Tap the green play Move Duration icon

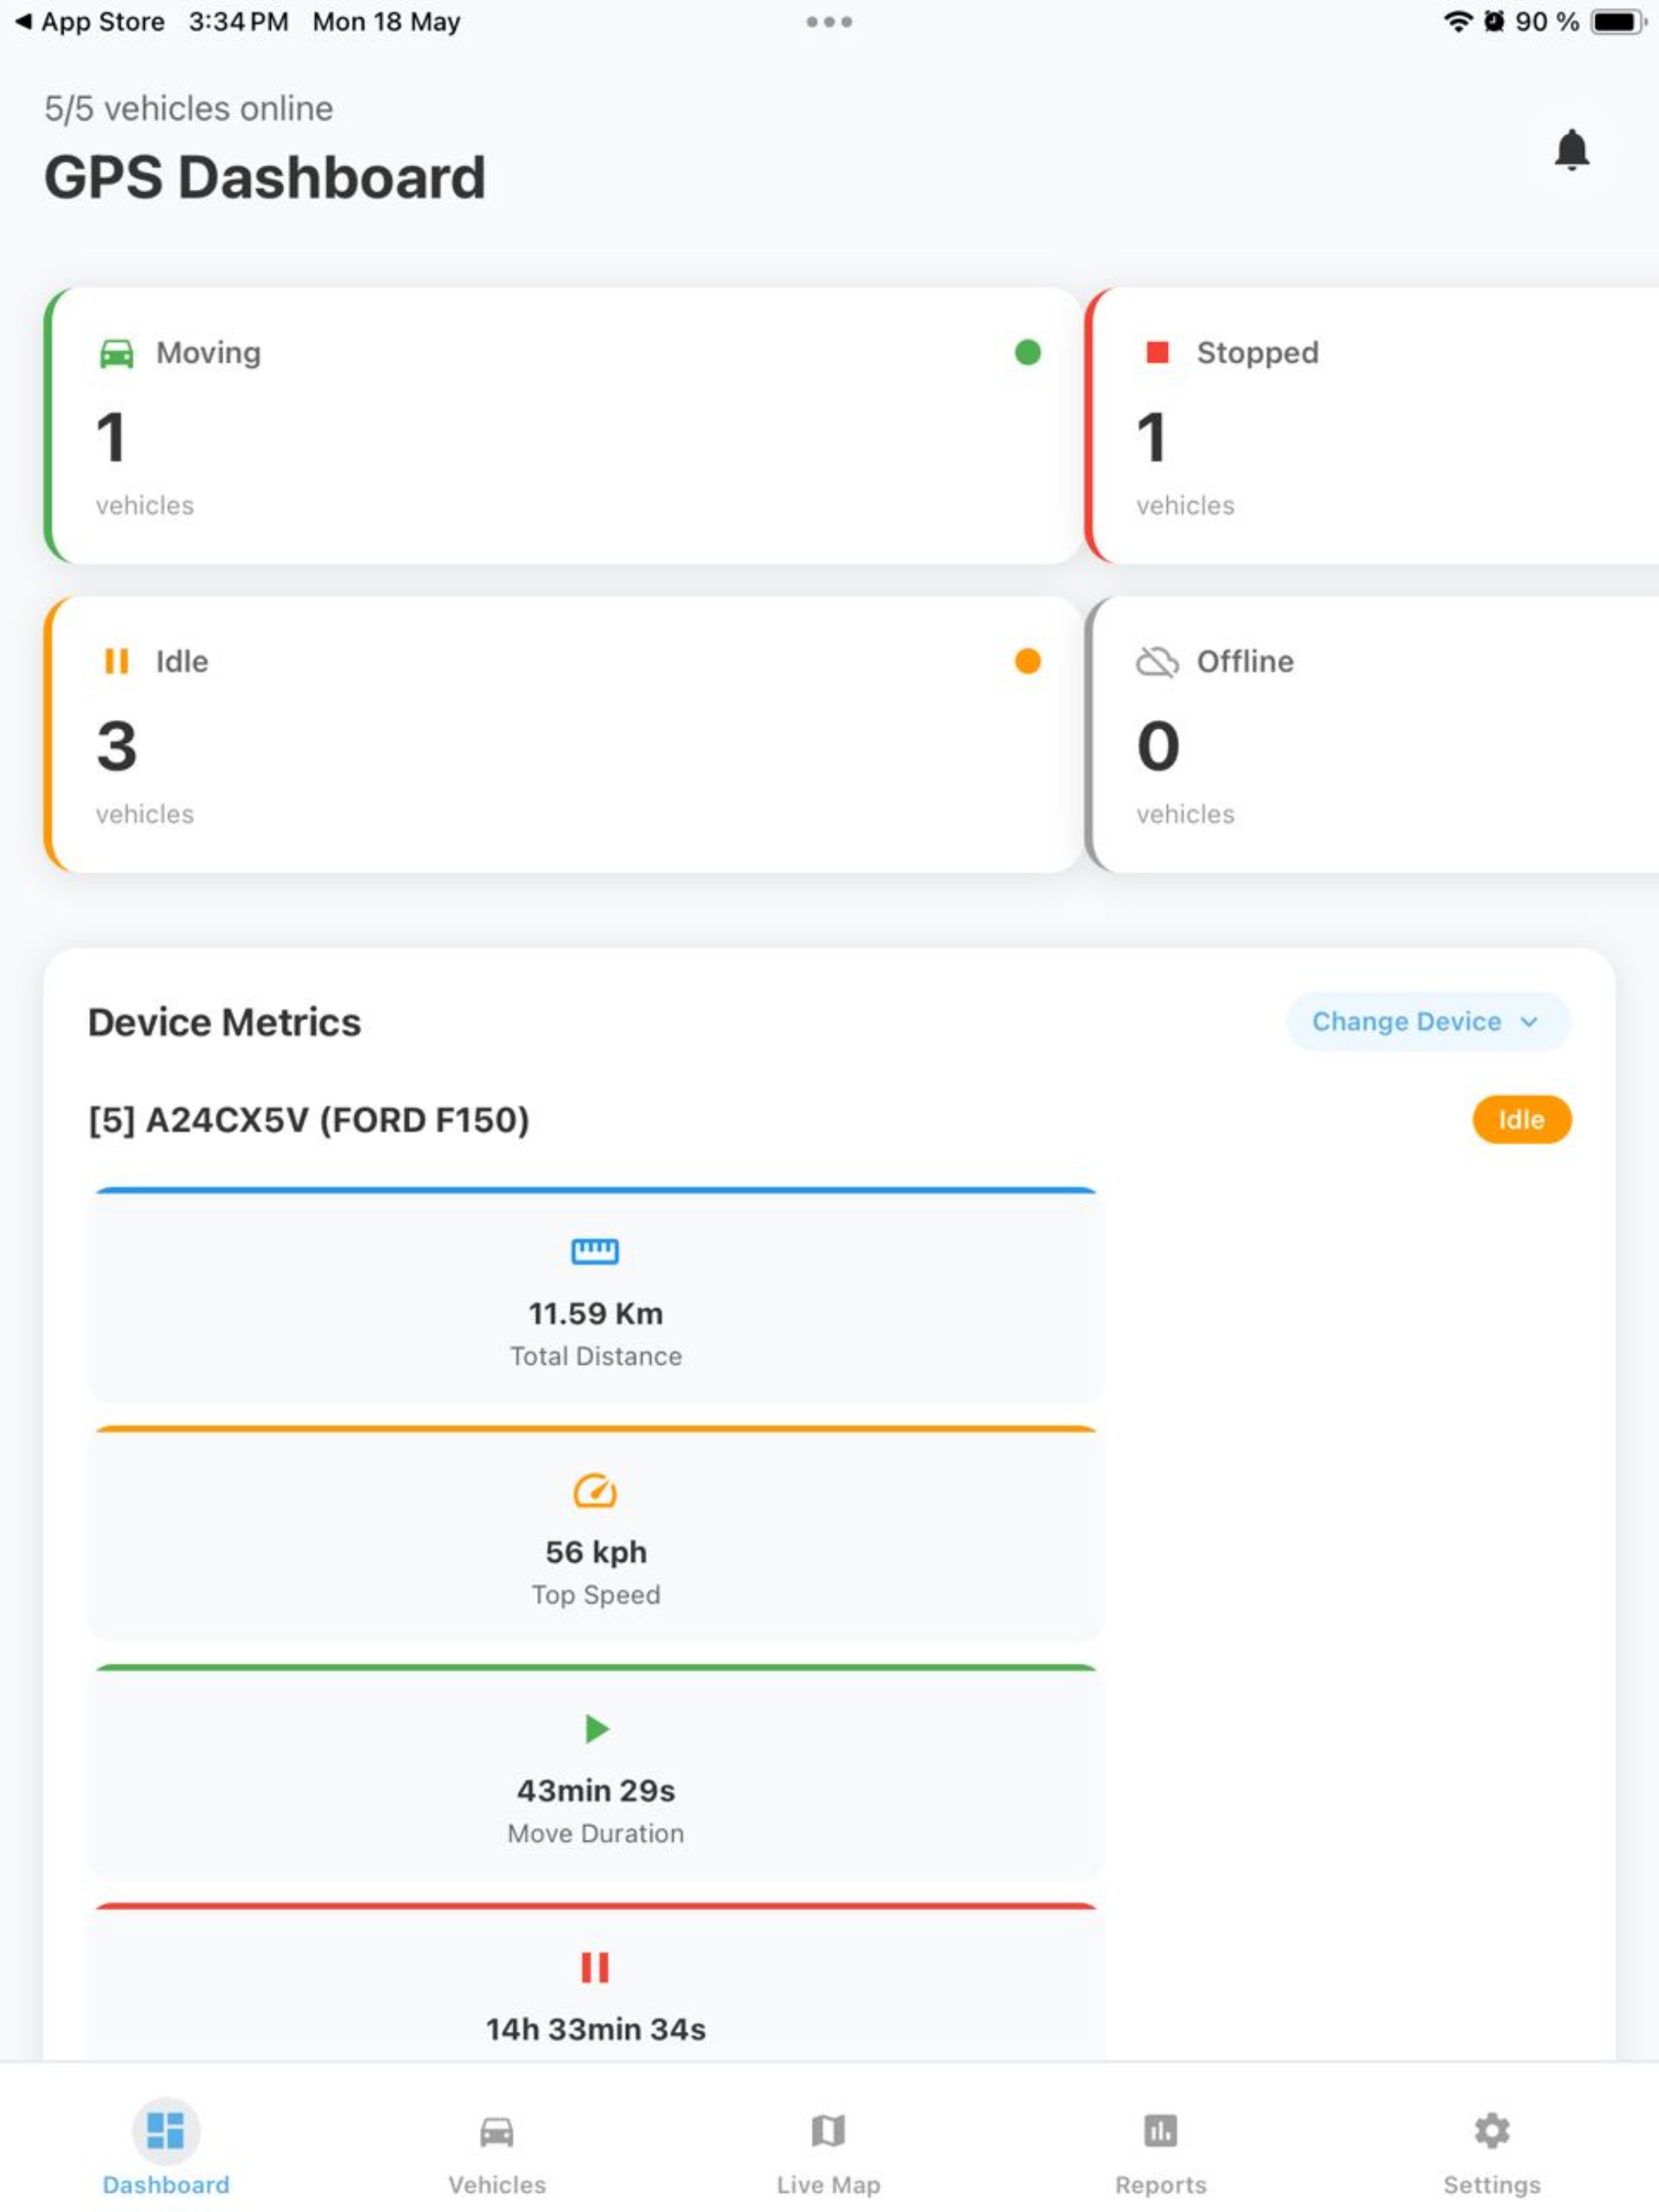click(x=597, y=1728)
